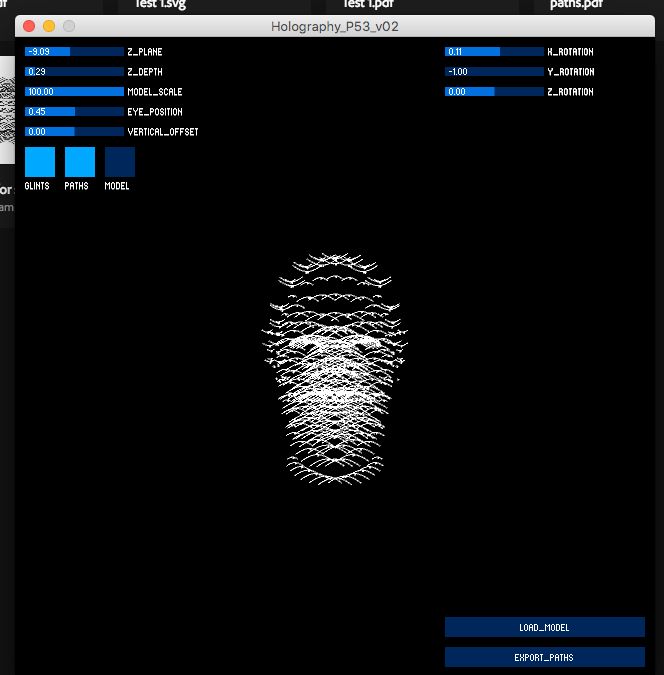664x675 pixels.
Task: Click the EYE_POSITION slider showing 0.45
Action: tap(74, 111)
